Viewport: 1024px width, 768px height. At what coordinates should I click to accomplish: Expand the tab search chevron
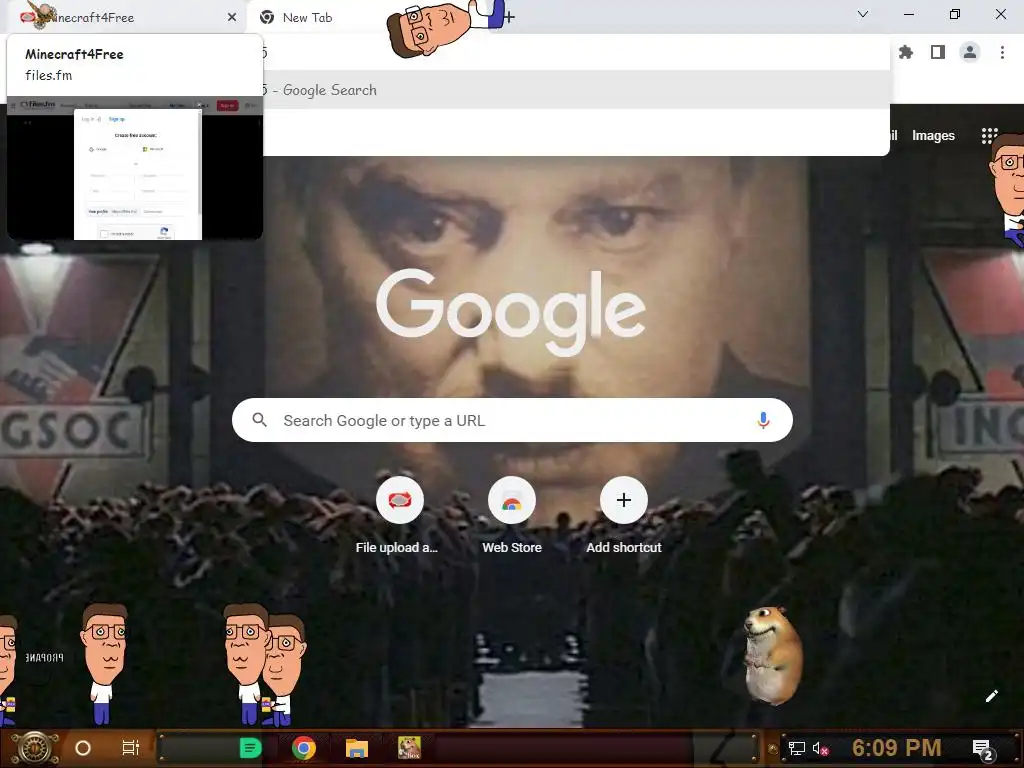(863, 14)
